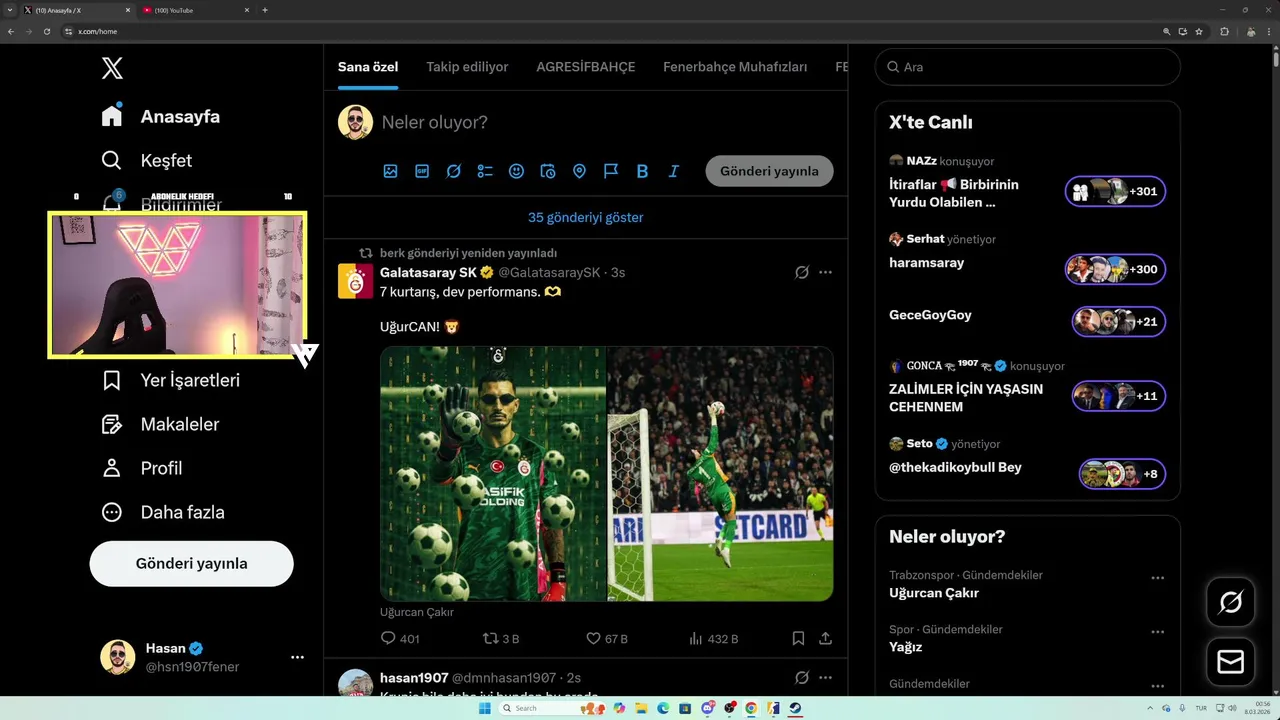This screenshot has height=720, width=1280.
Task: Click flag icon in composer
Action: pos(611,171)
